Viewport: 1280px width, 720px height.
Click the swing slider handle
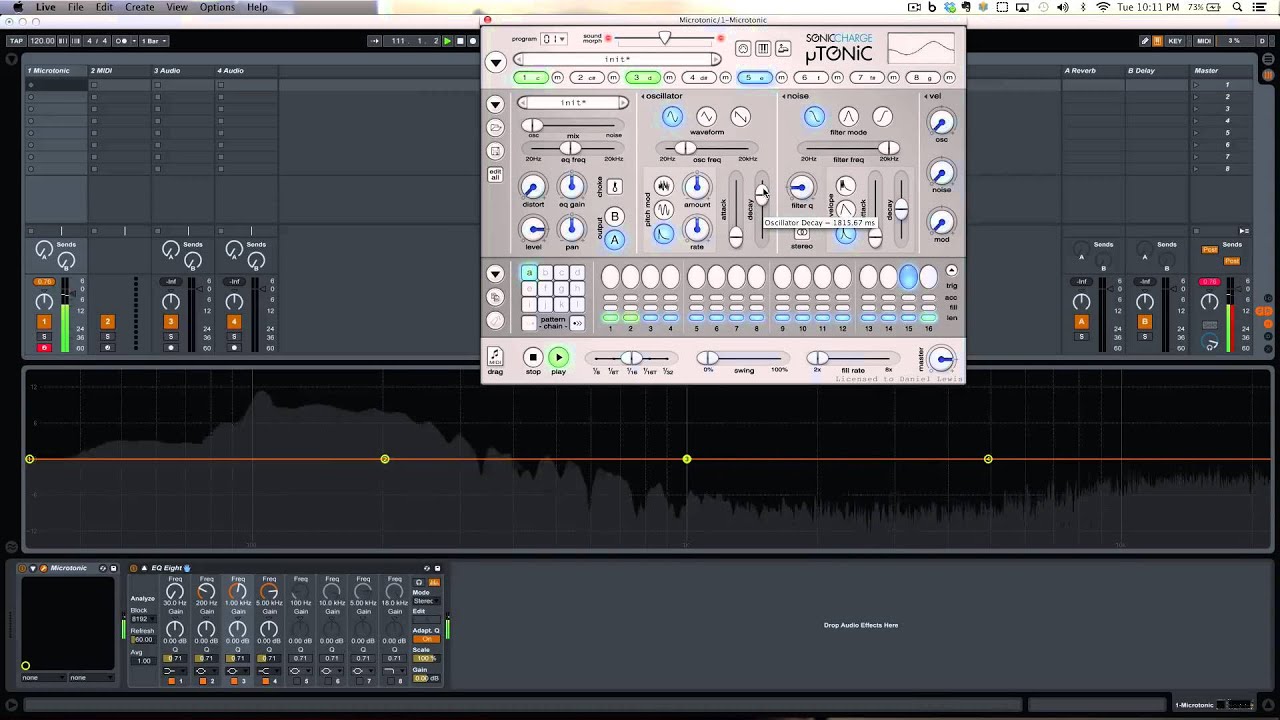(707, 358)
